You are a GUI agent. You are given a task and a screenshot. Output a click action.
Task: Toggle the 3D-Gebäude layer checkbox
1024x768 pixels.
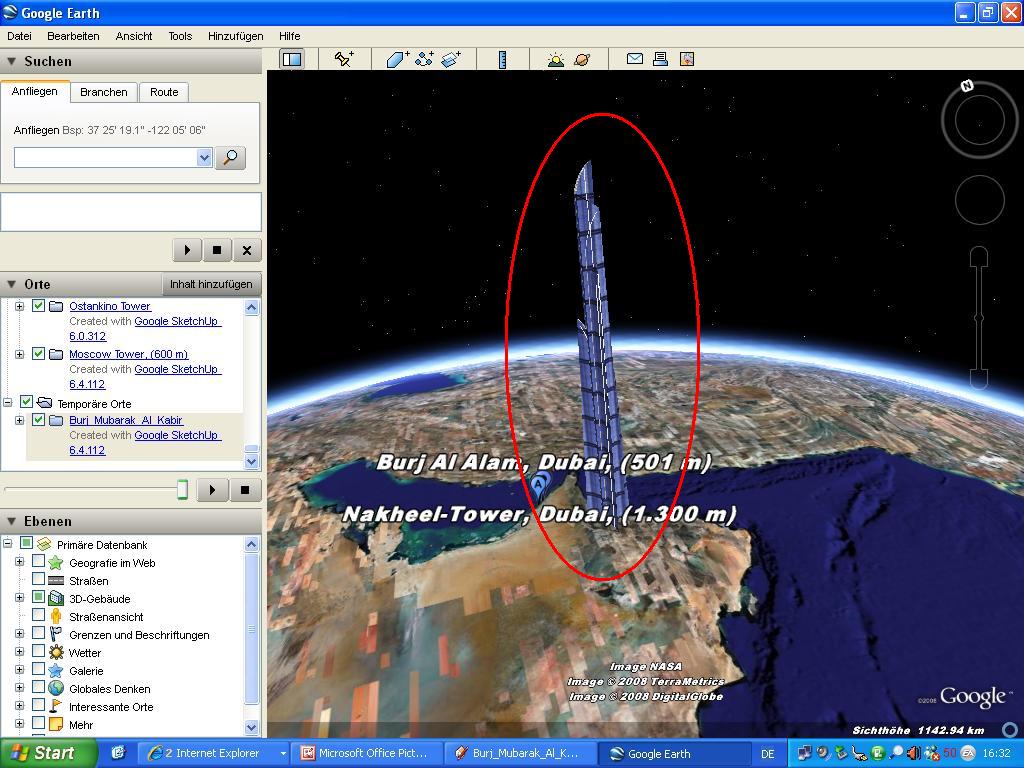(x=39, y=597)
